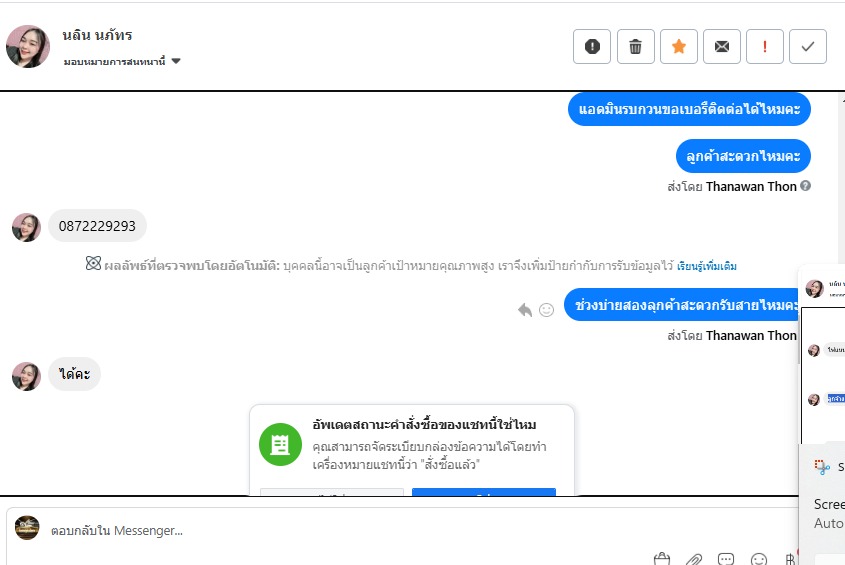Mark conversation as spam with octagon icon
Viewport: 845px width, 565px height.
coord(592,47)
